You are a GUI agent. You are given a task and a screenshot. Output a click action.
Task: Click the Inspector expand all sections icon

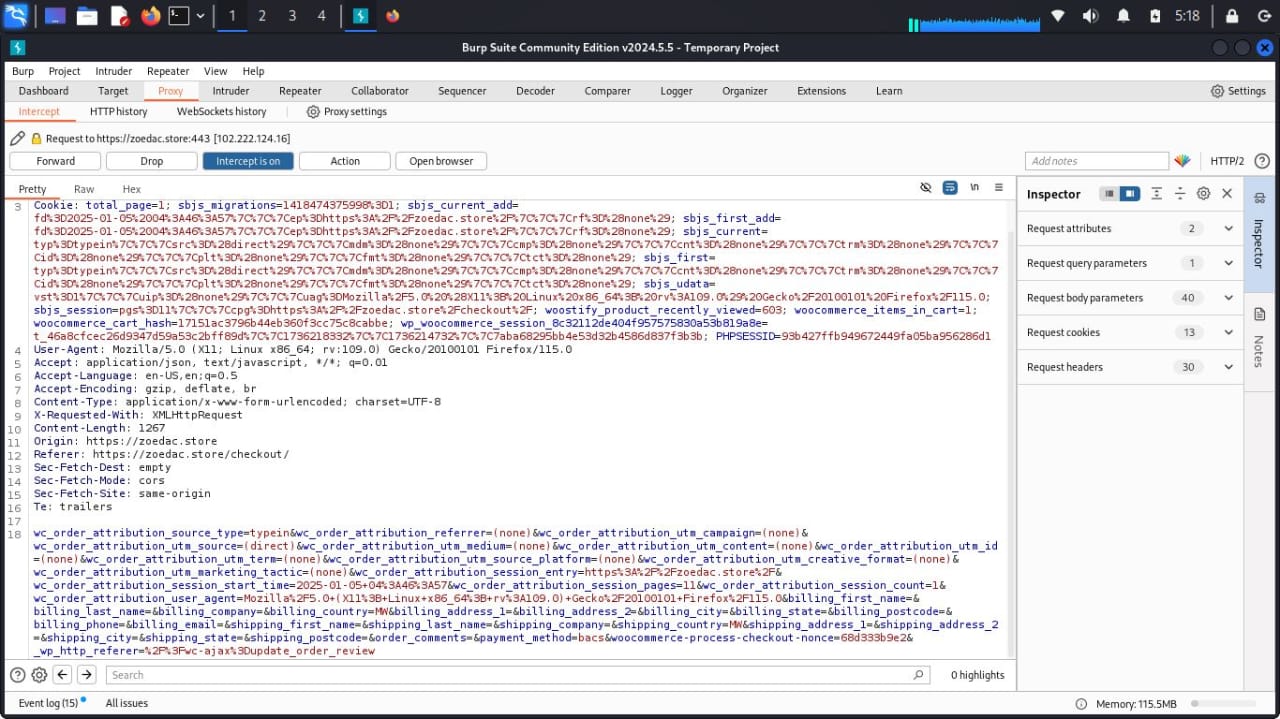(1156, 194)
